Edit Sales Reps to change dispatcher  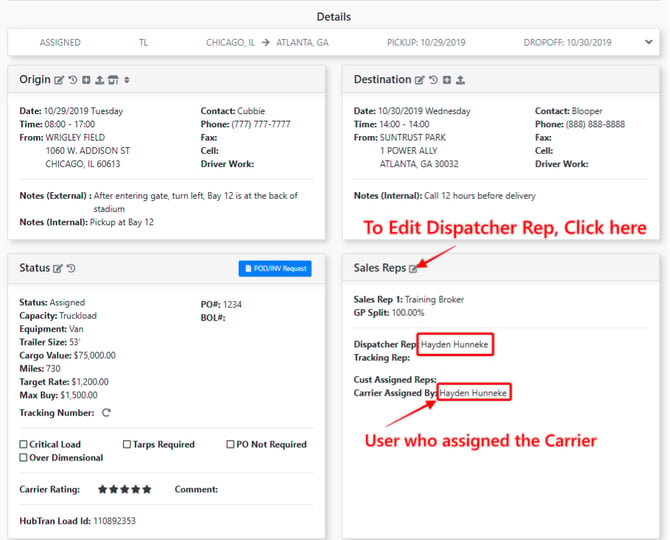pyautogui.click(x=413, y=269)
